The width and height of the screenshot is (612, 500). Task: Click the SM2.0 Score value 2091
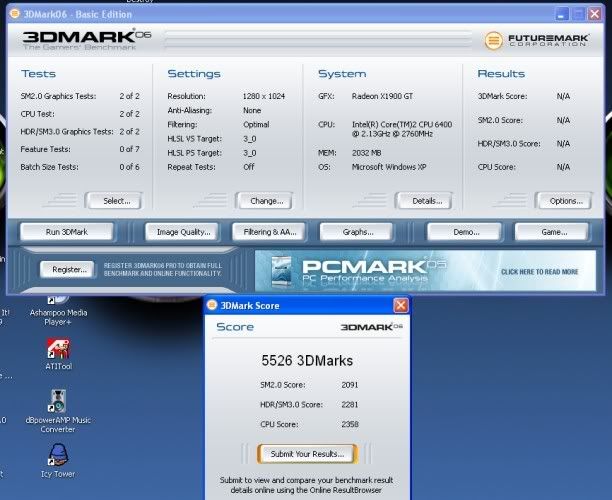350,385
